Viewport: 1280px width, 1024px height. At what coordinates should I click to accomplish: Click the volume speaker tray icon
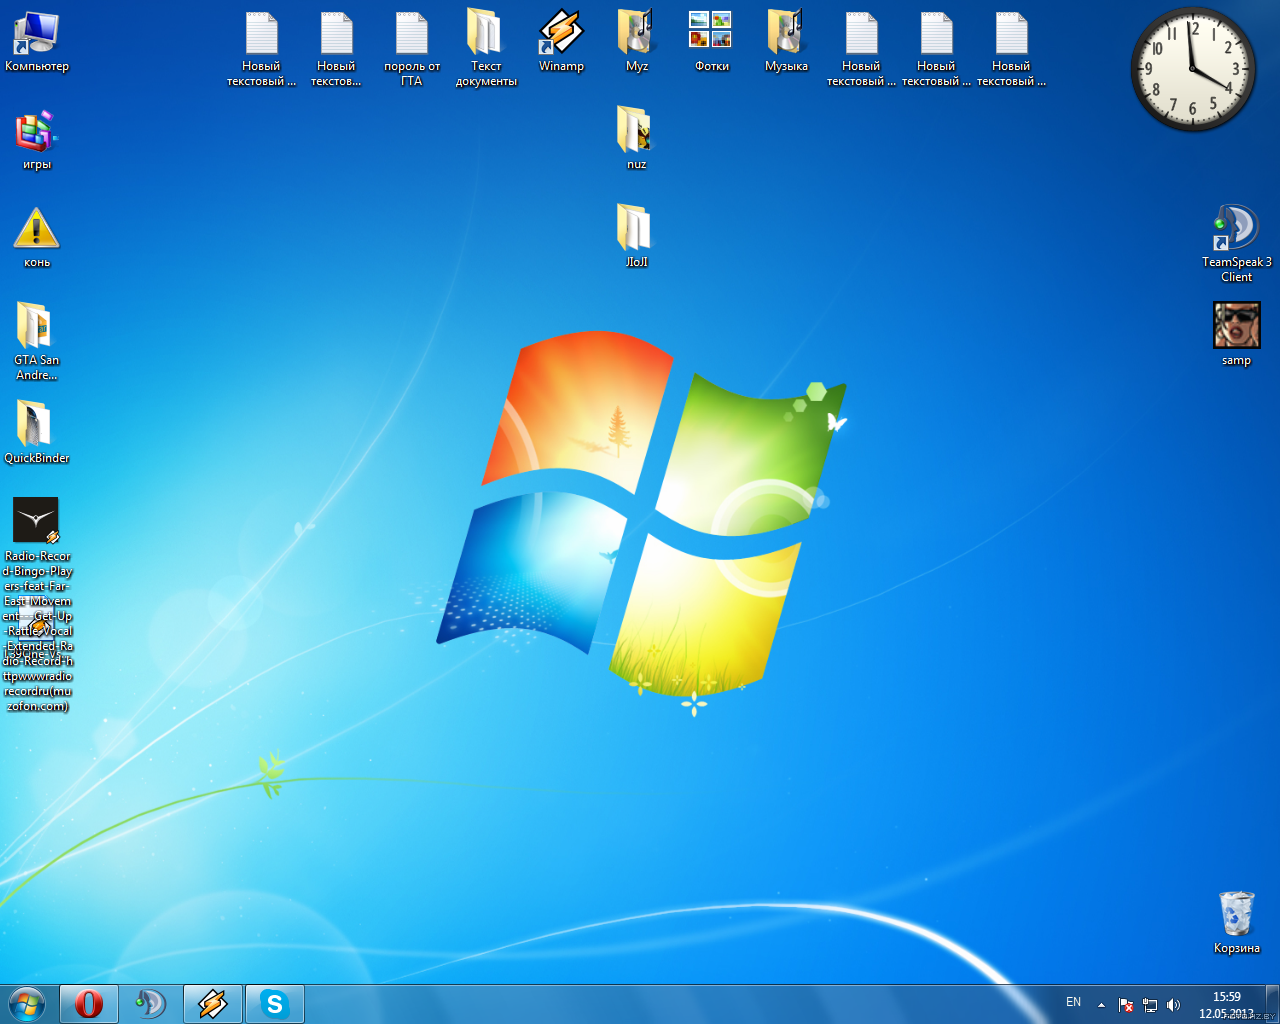tap(1174, 1005)
